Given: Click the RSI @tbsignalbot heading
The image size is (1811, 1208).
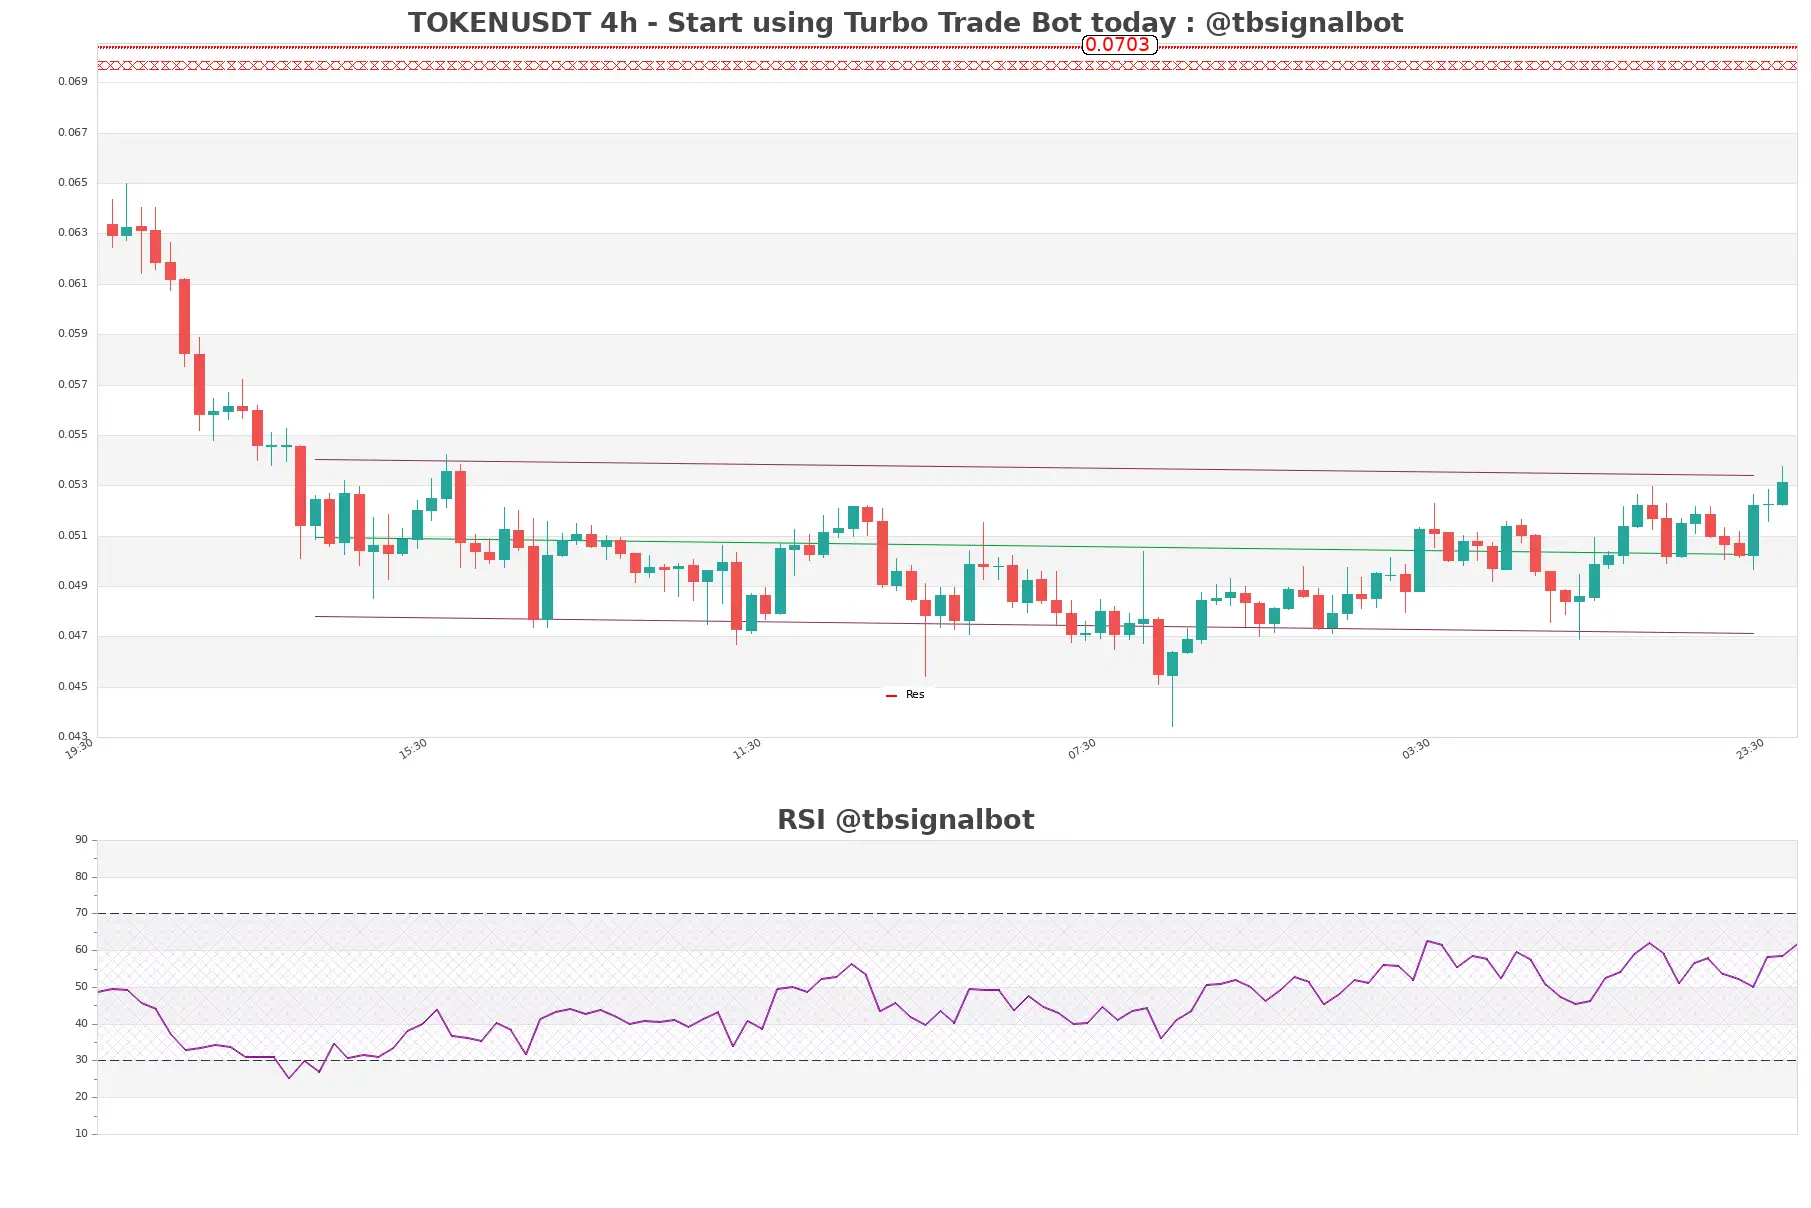Looking at the screenshot, I should tap(905, 820).
